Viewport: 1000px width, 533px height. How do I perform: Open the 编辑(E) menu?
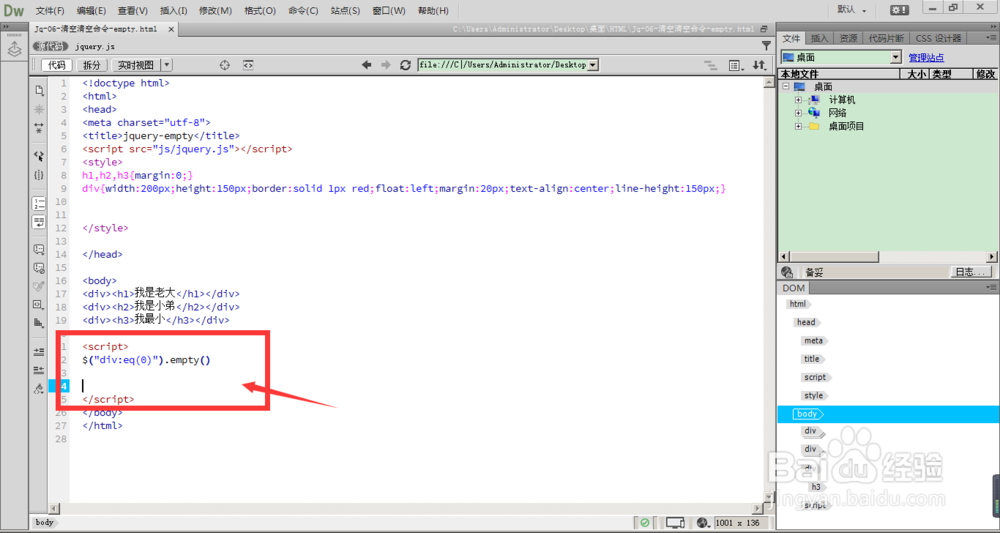[x=92, y=11]
